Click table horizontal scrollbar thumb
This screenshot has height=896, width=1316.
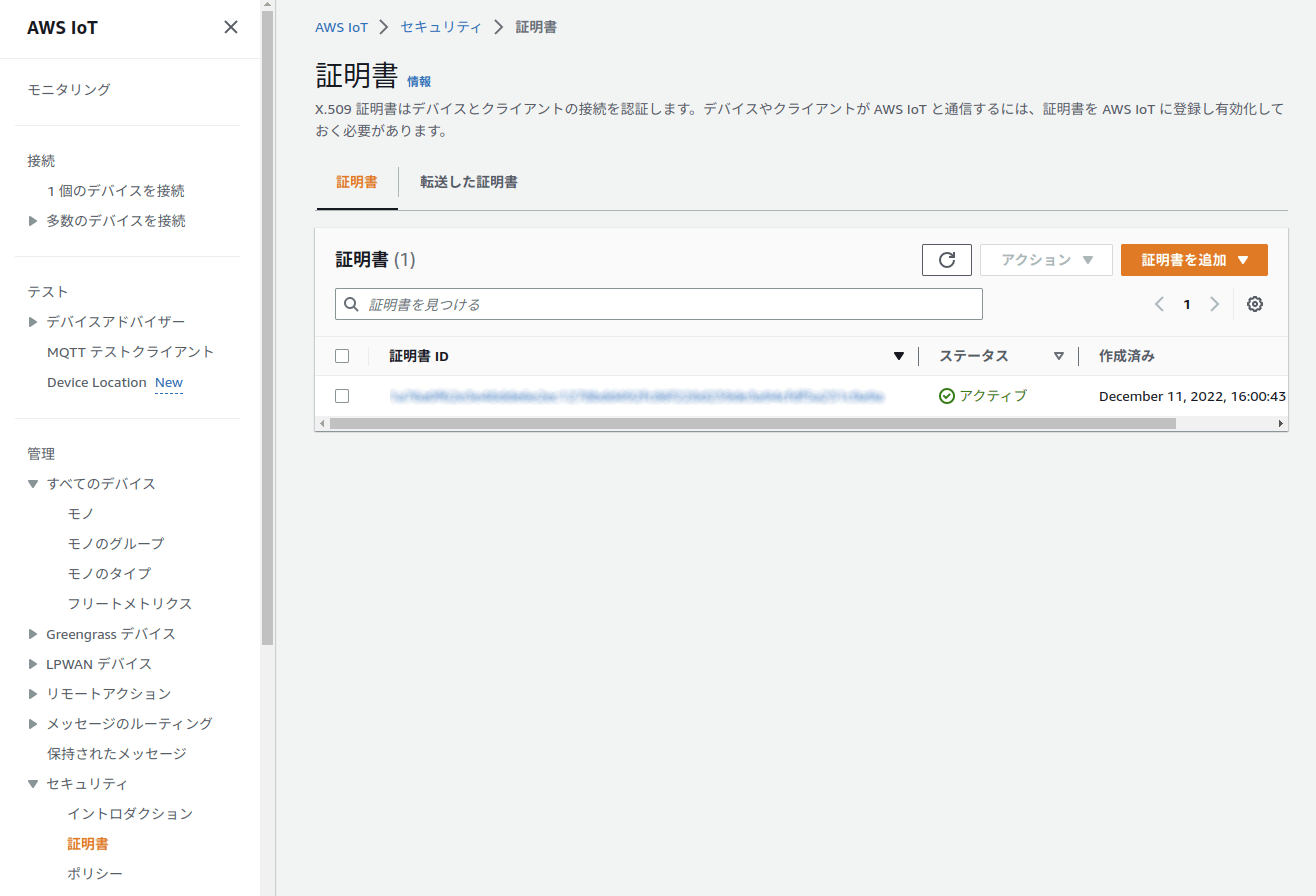click(752, 424)
